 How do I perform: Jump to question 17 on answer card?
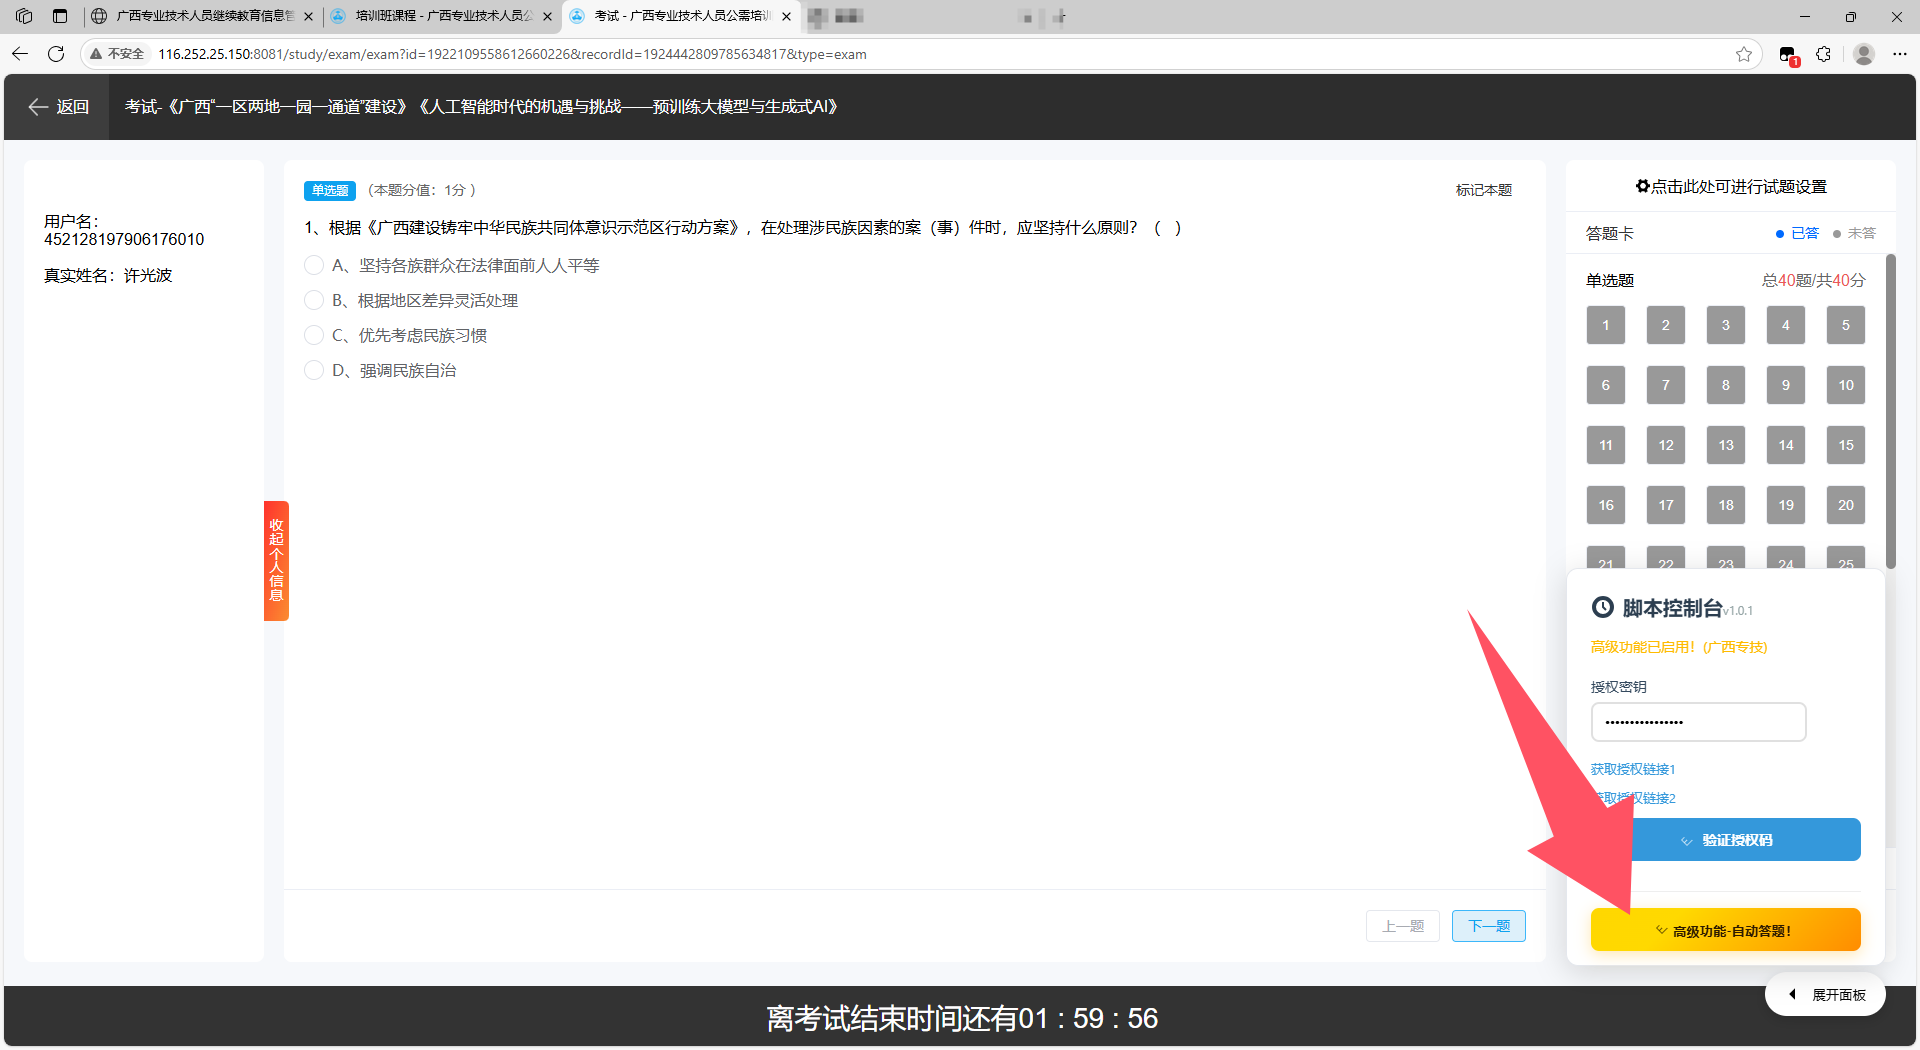1666,505
